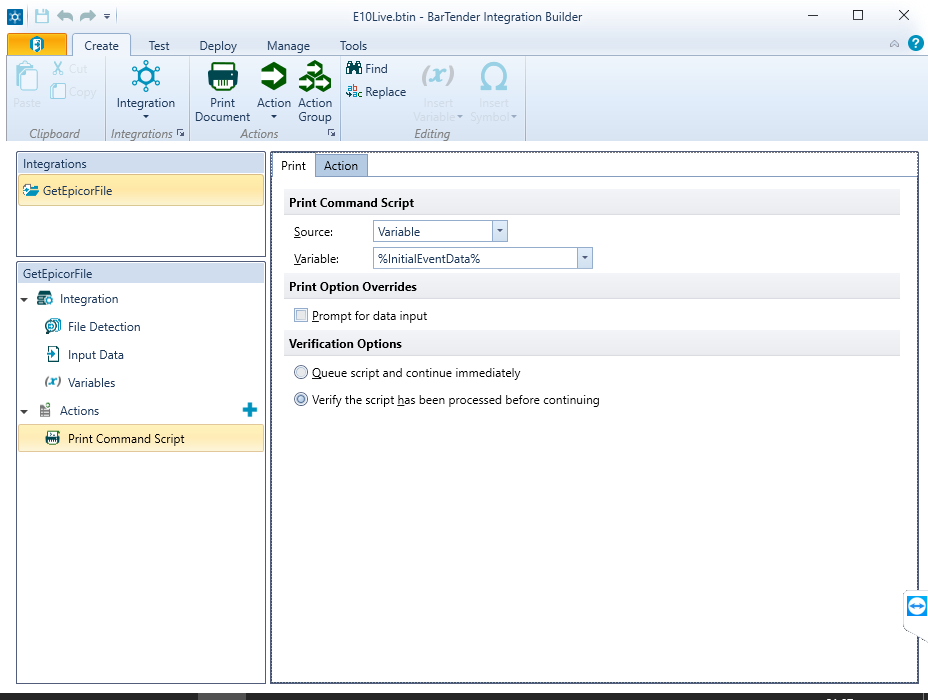Screen dimensions: 928x700
Task: Collapse the Actions tree node
Action: [24, 411]
